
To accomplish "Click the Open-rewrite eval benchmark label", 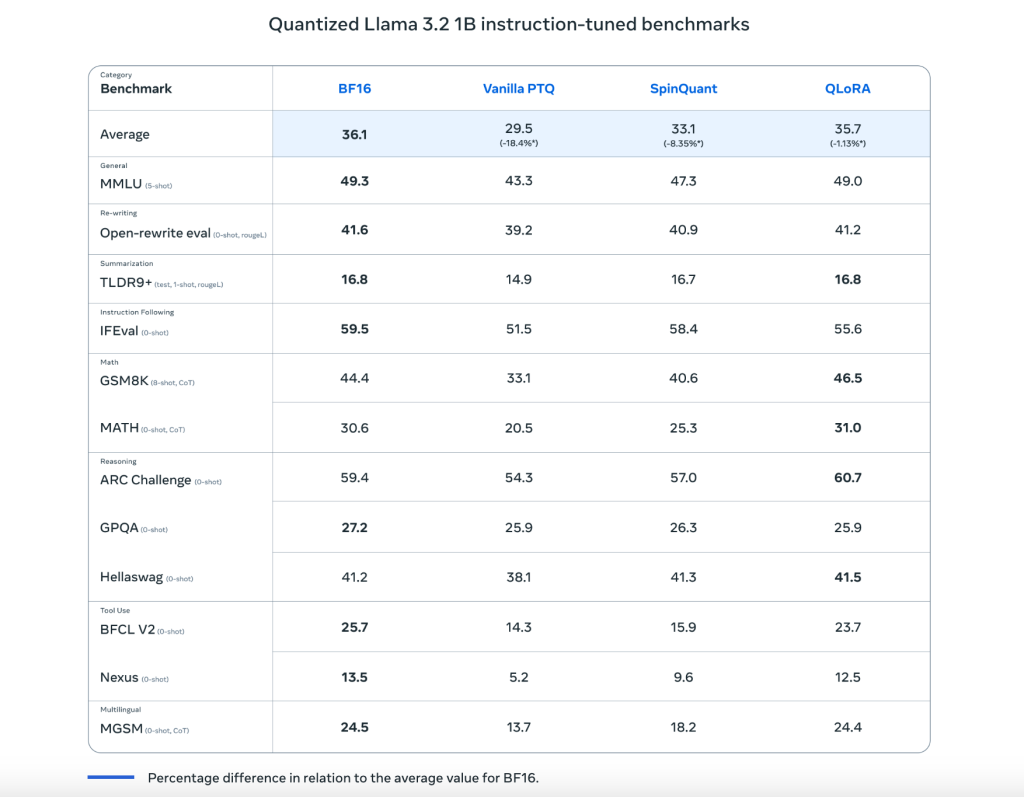I will (x=155, y=233).
